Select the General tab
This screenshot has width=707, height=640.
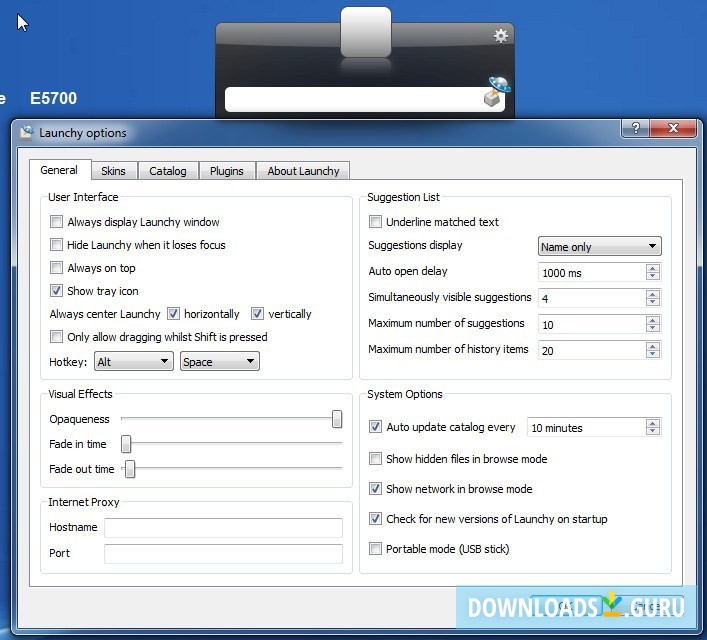click(59, 170)
